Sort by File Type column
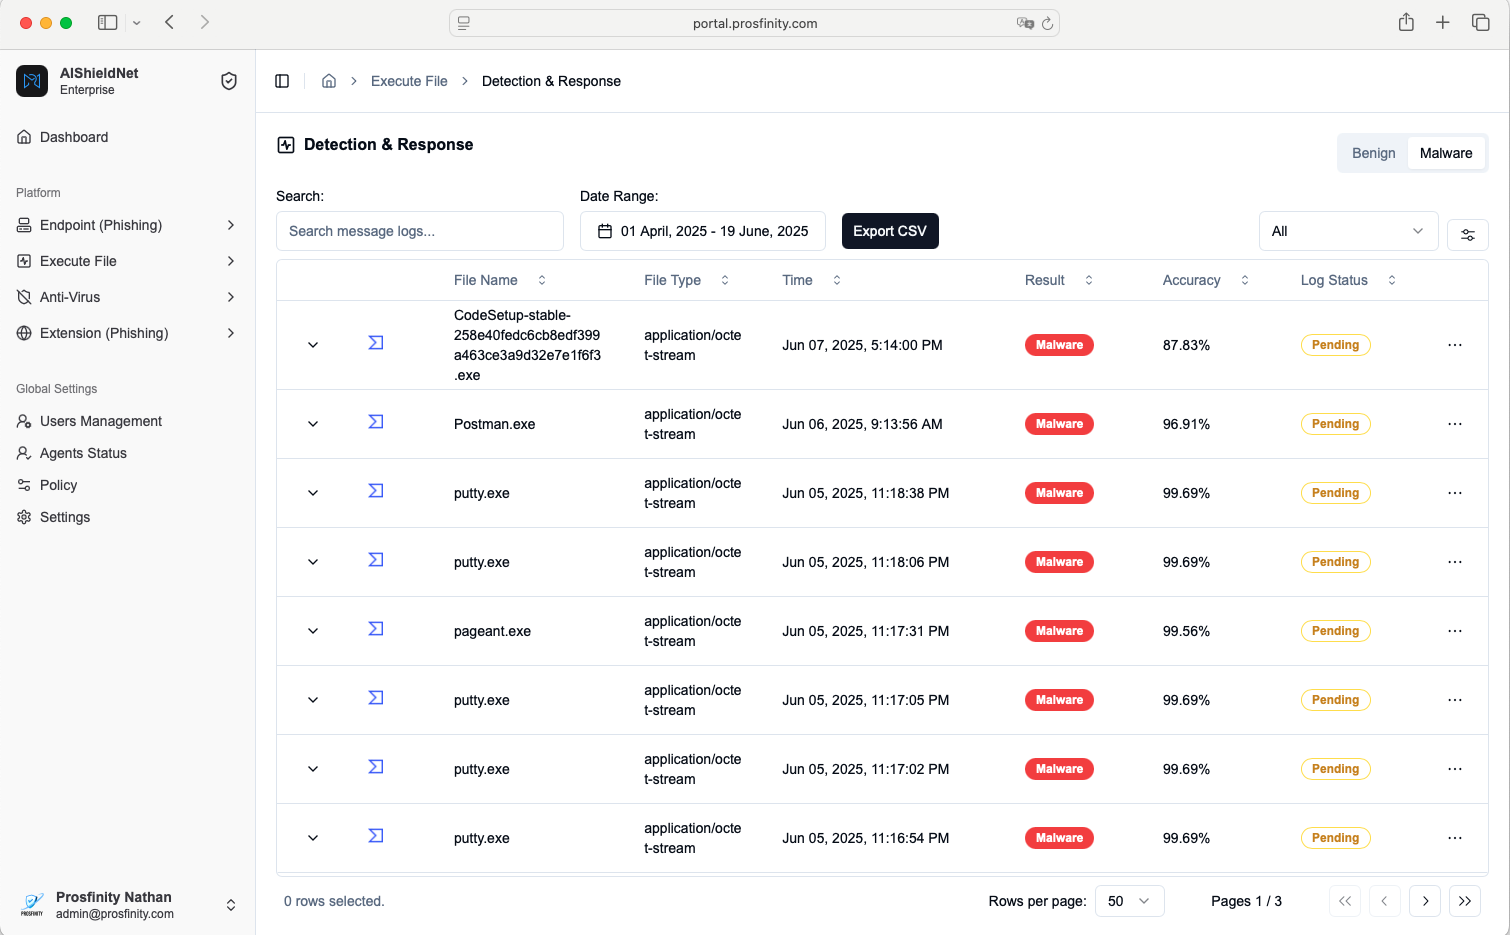The height and width of the screenshot is (935, 1510). [x=686, y=280]
